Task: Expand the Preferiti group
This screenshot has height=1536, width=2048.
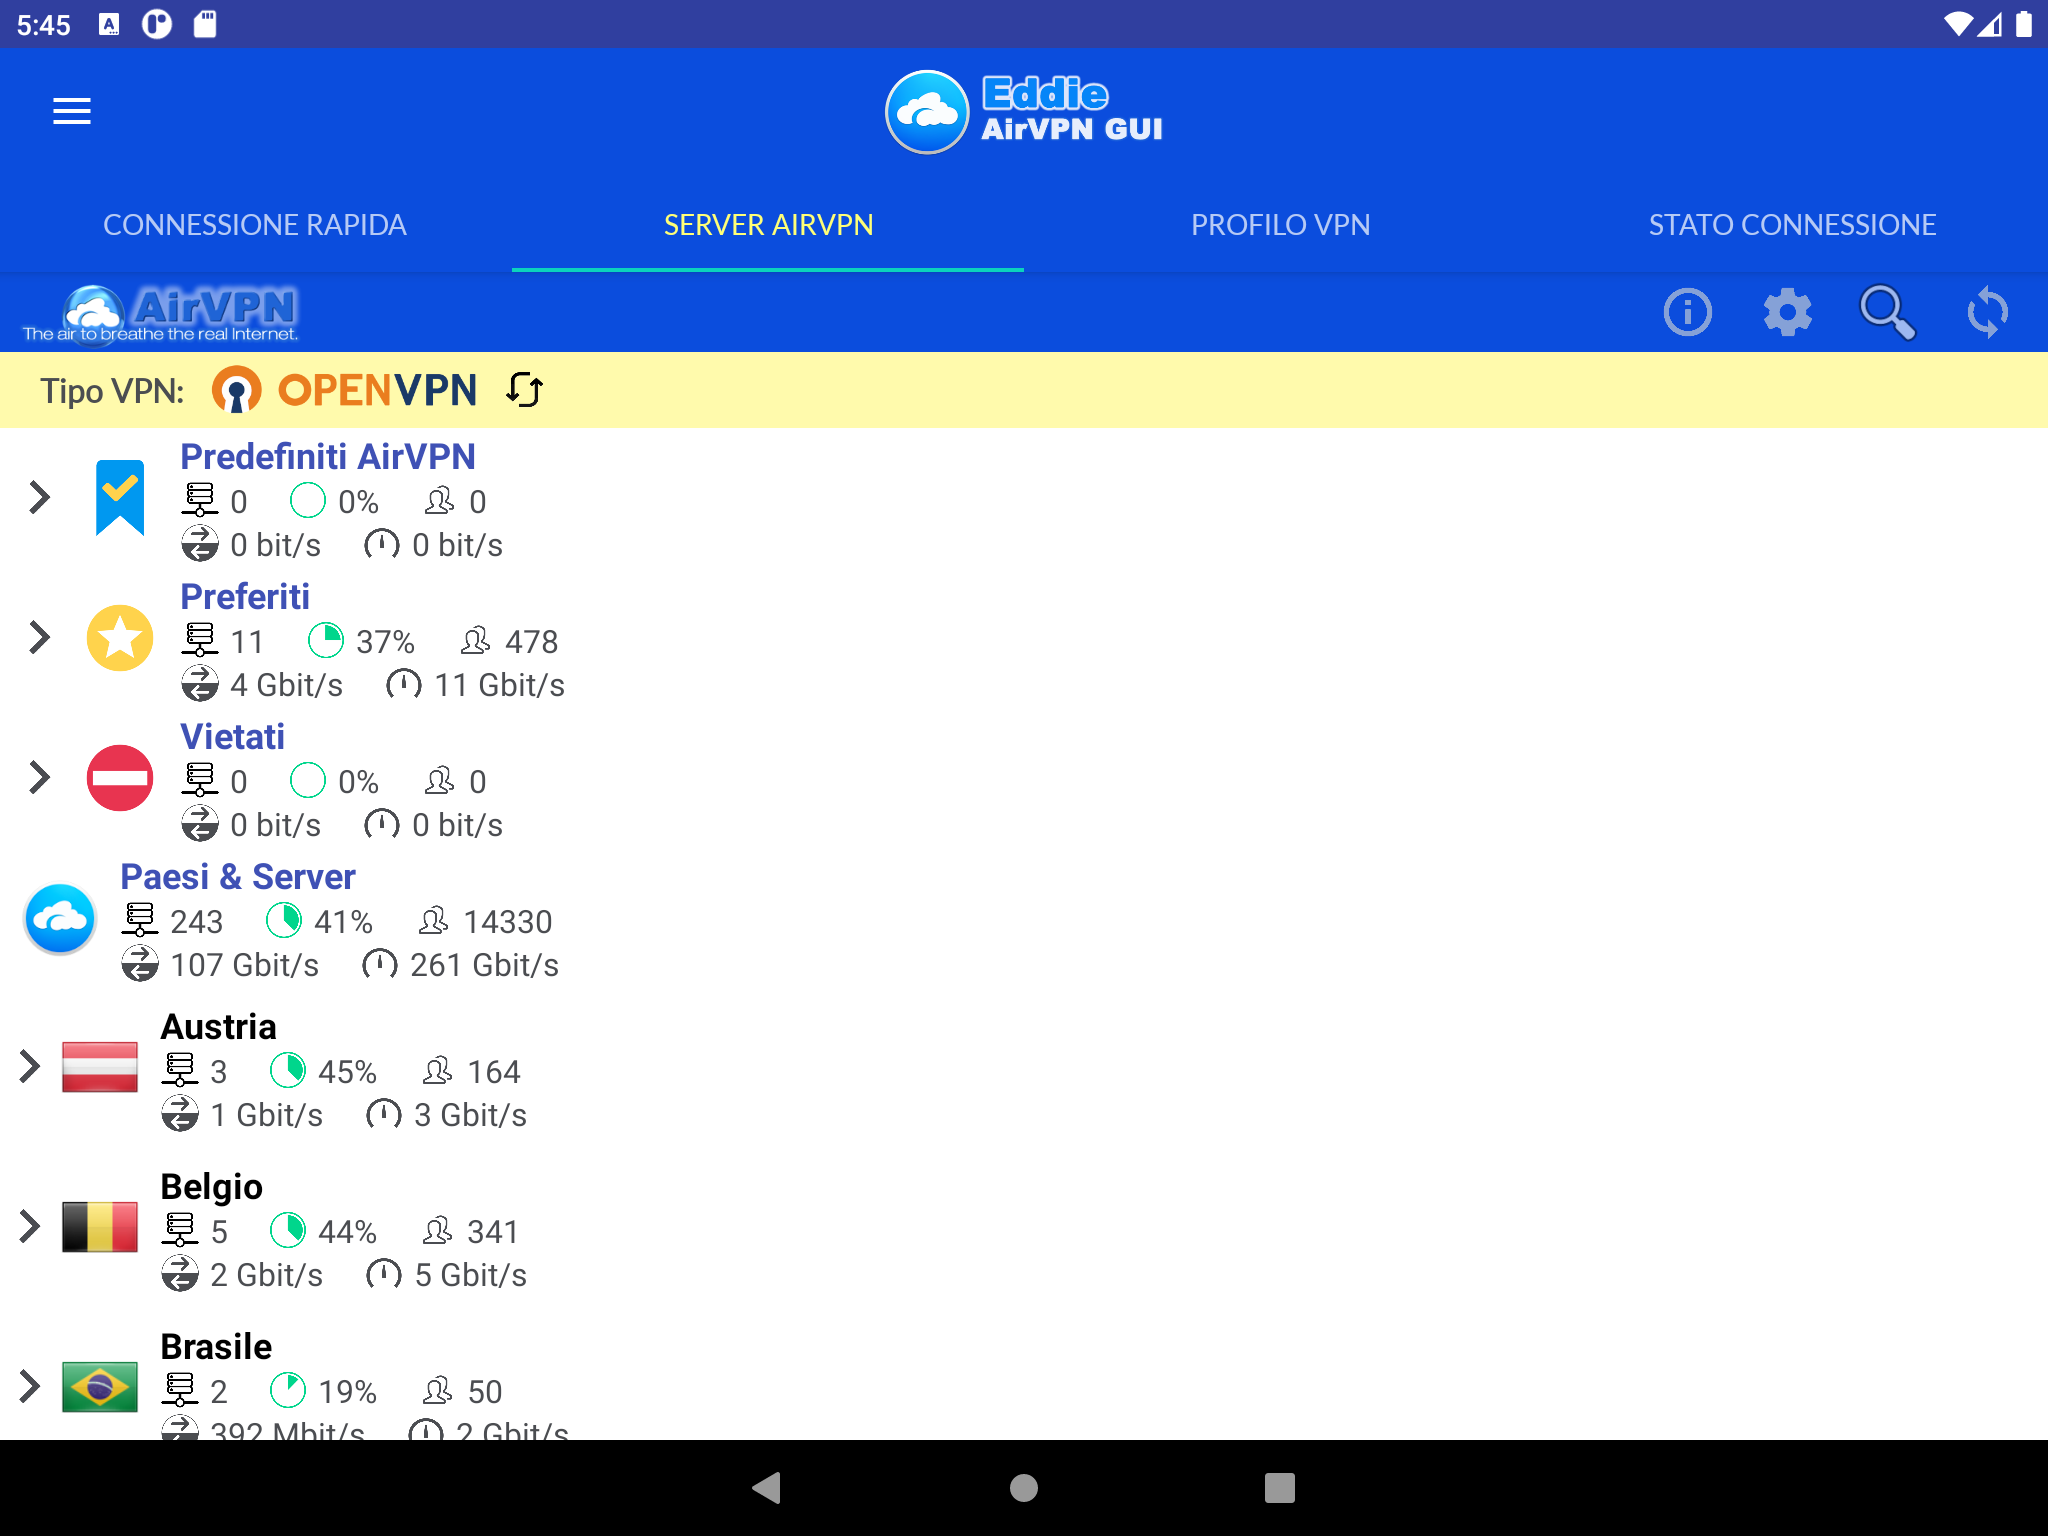Action: click(x=39, y=637)
